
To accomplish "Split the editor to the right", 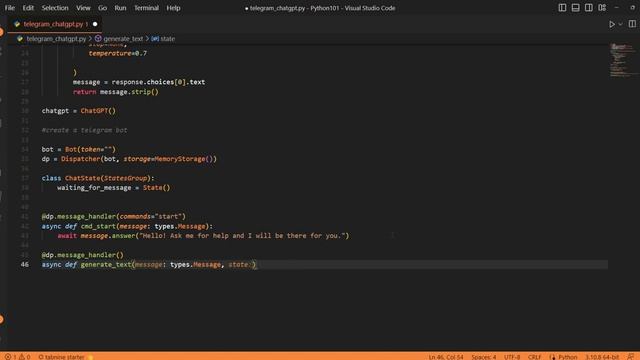I will (632, 24).
